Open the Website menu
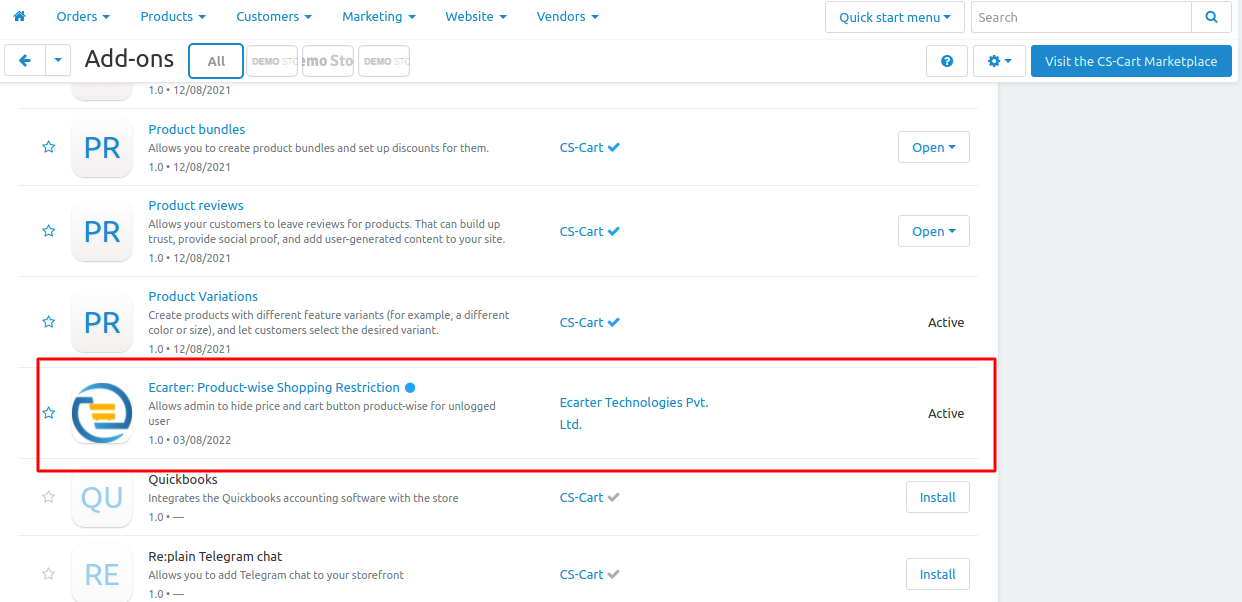Viewport: 1242px width, 602px height. (475, 17)
